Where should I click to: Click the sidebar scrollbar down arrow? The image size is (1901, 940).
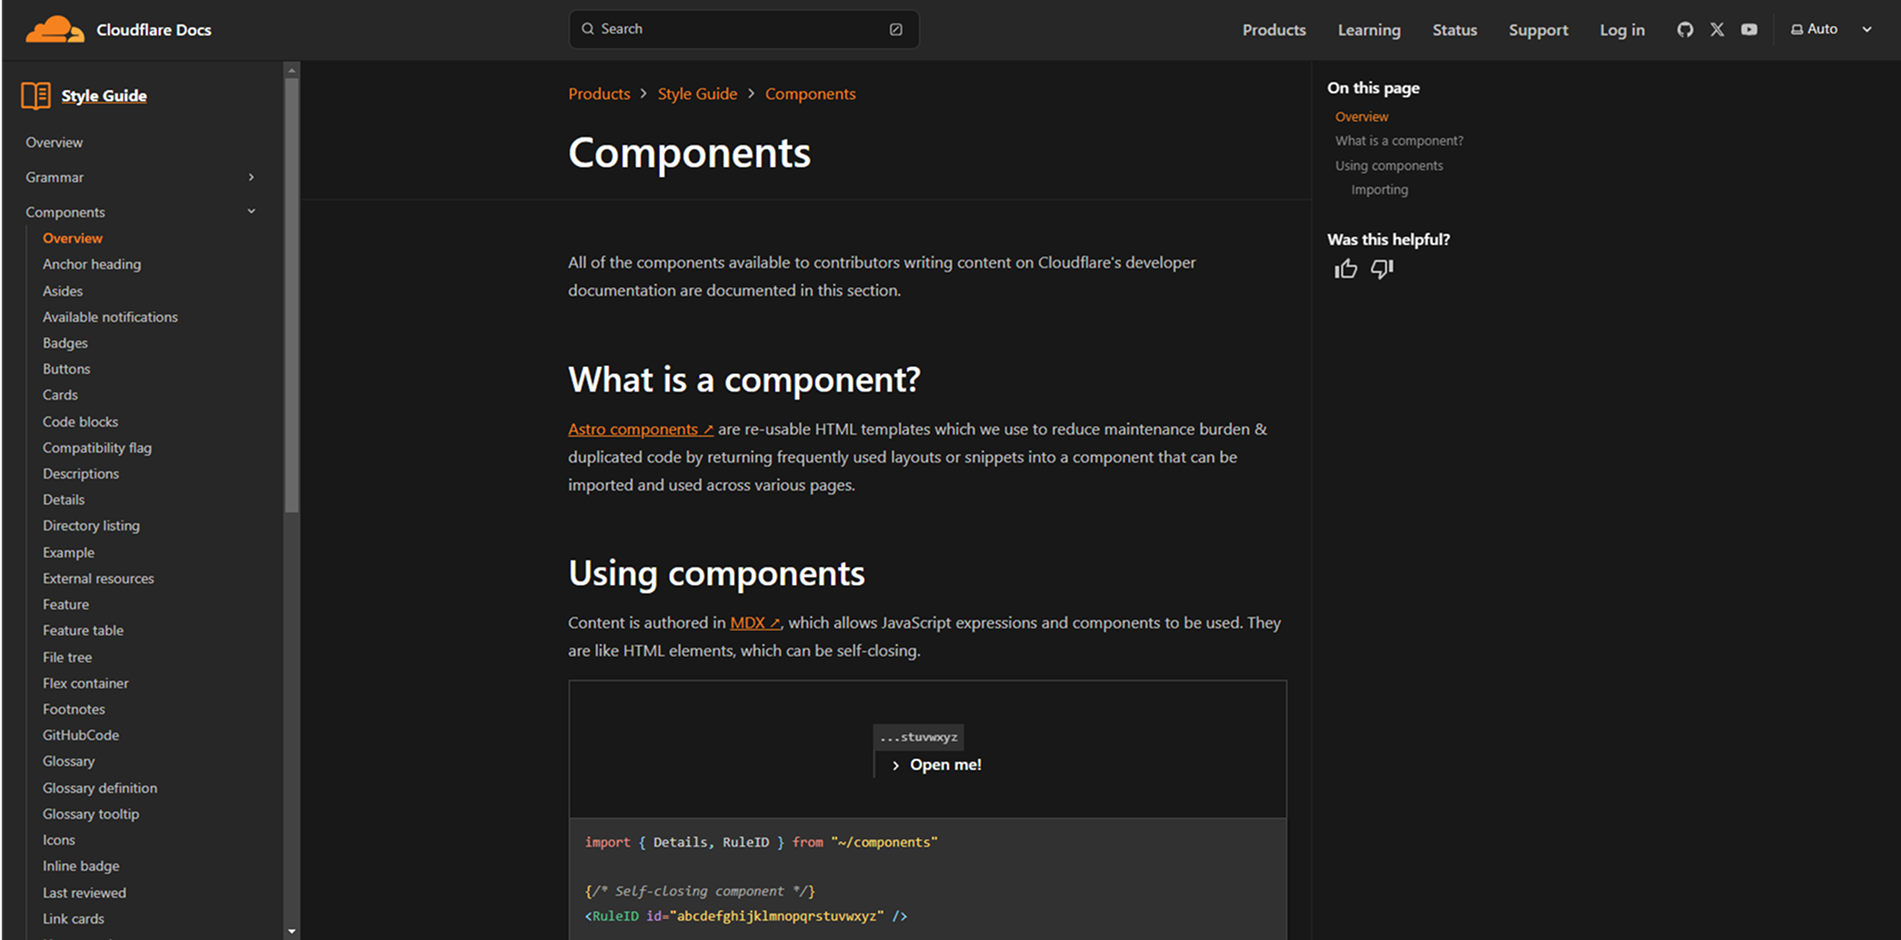point(292,932)
